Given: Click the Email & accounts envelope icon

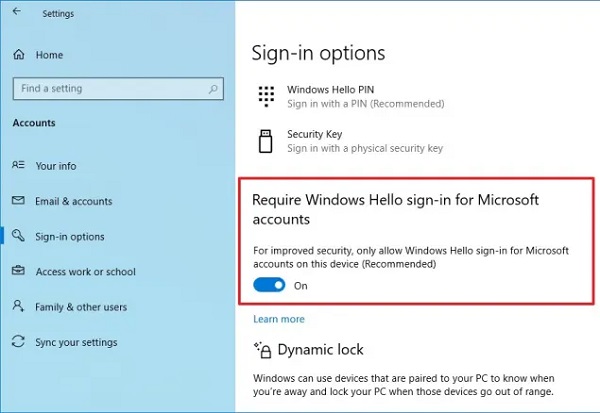Looking at the screenshot, I should point(18,200).
